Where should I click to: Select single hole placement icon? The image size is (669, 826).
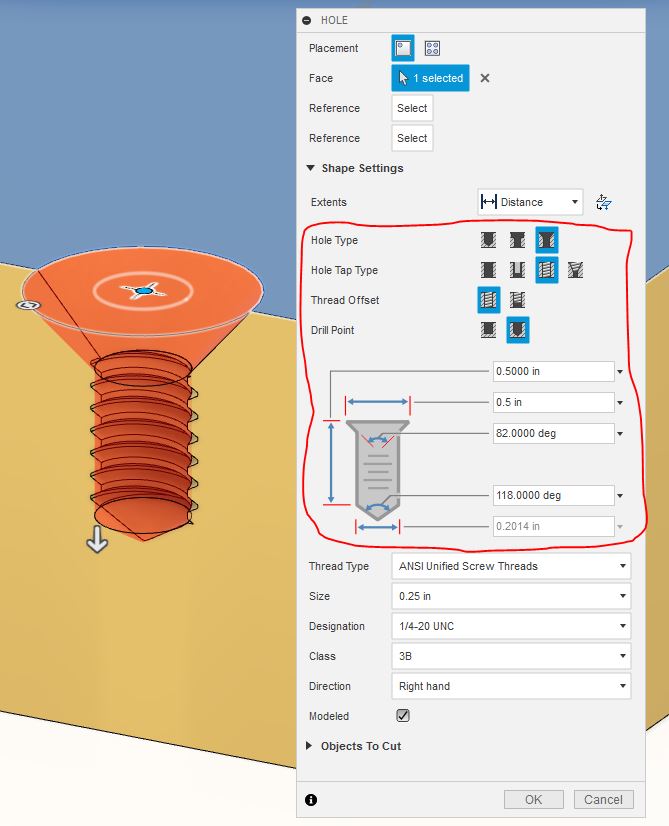coord(403,48)
